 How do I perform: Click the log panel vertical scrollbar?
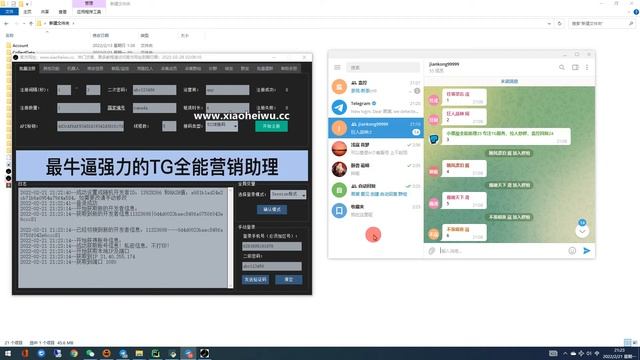(x=231, y=238)
